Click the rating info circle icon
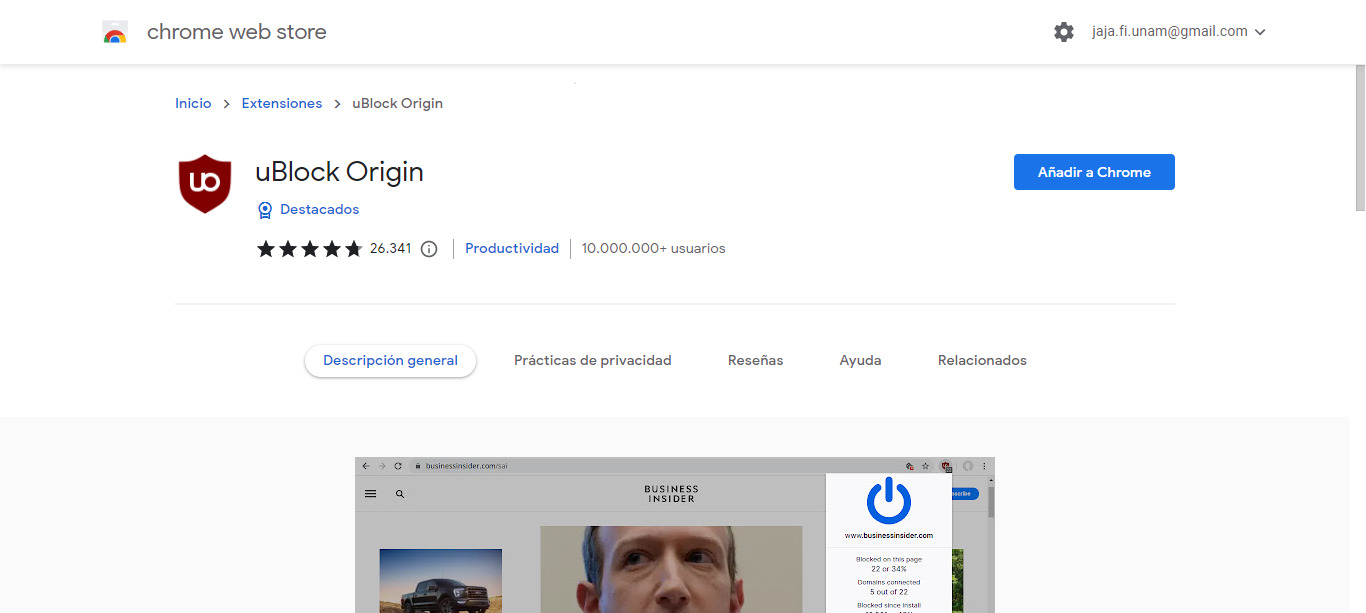This screenshot has width=1366, height=613. coord(429,249)
